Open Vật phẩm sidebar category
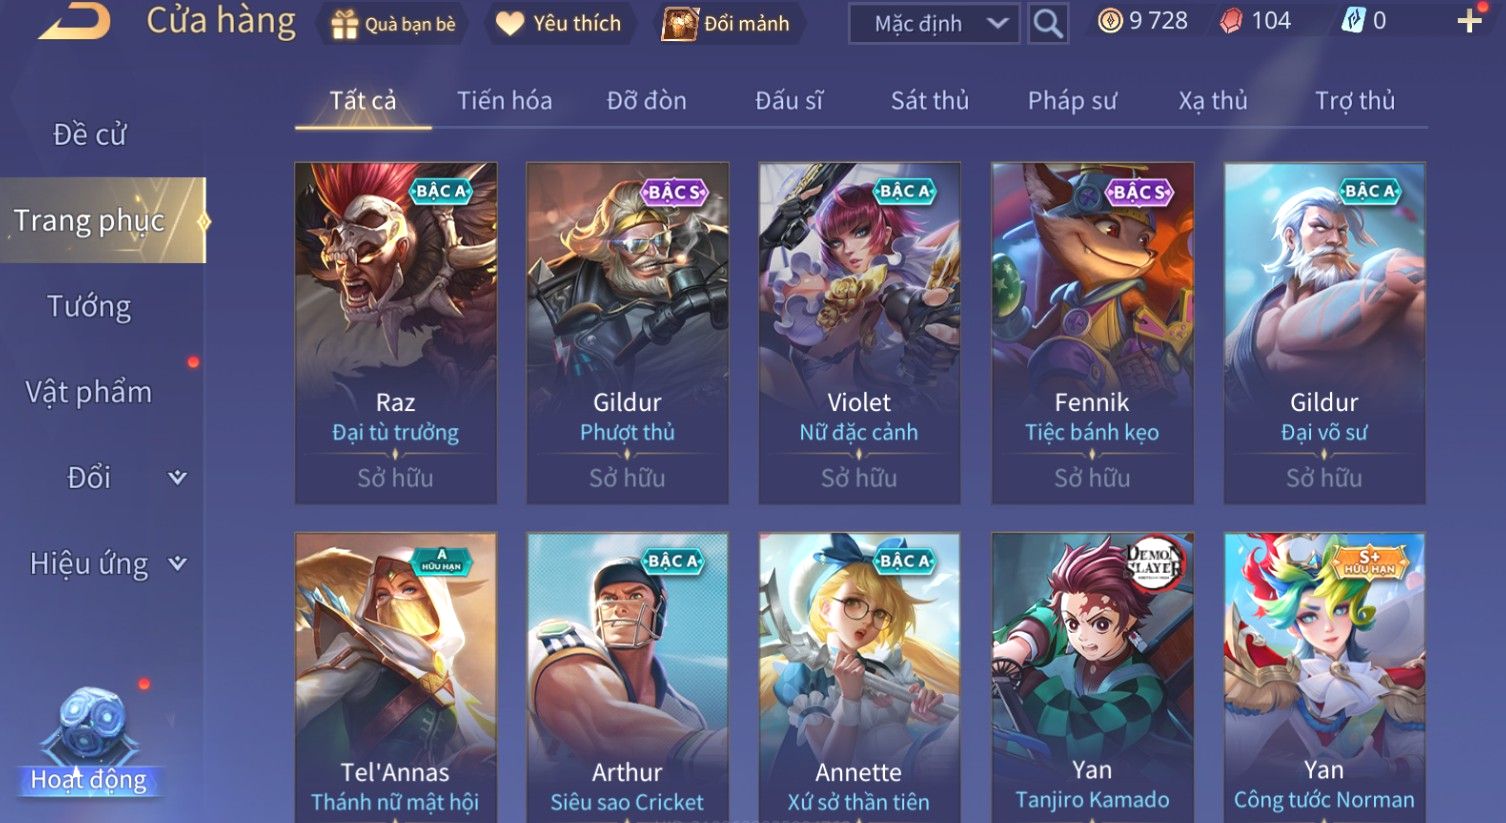Image resolution: width=1506 pixels, height=823 pixels. (89, 392)
